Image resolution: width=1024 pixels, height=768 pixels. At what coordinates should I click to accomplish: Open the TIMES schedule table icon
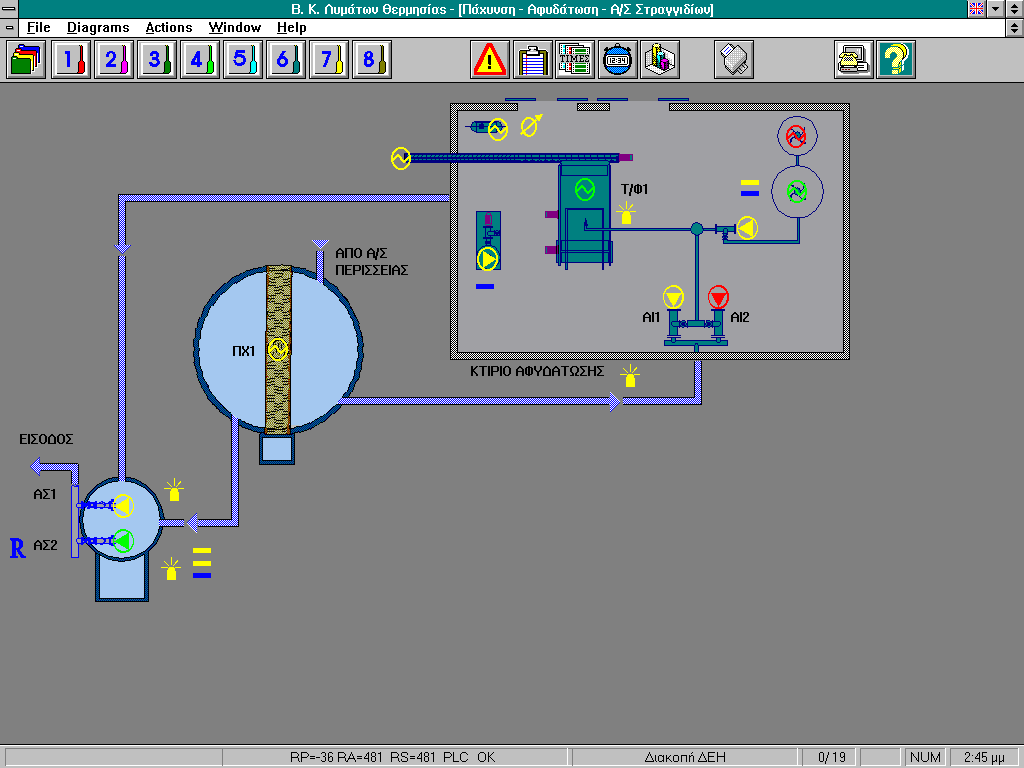pos(575,60)
